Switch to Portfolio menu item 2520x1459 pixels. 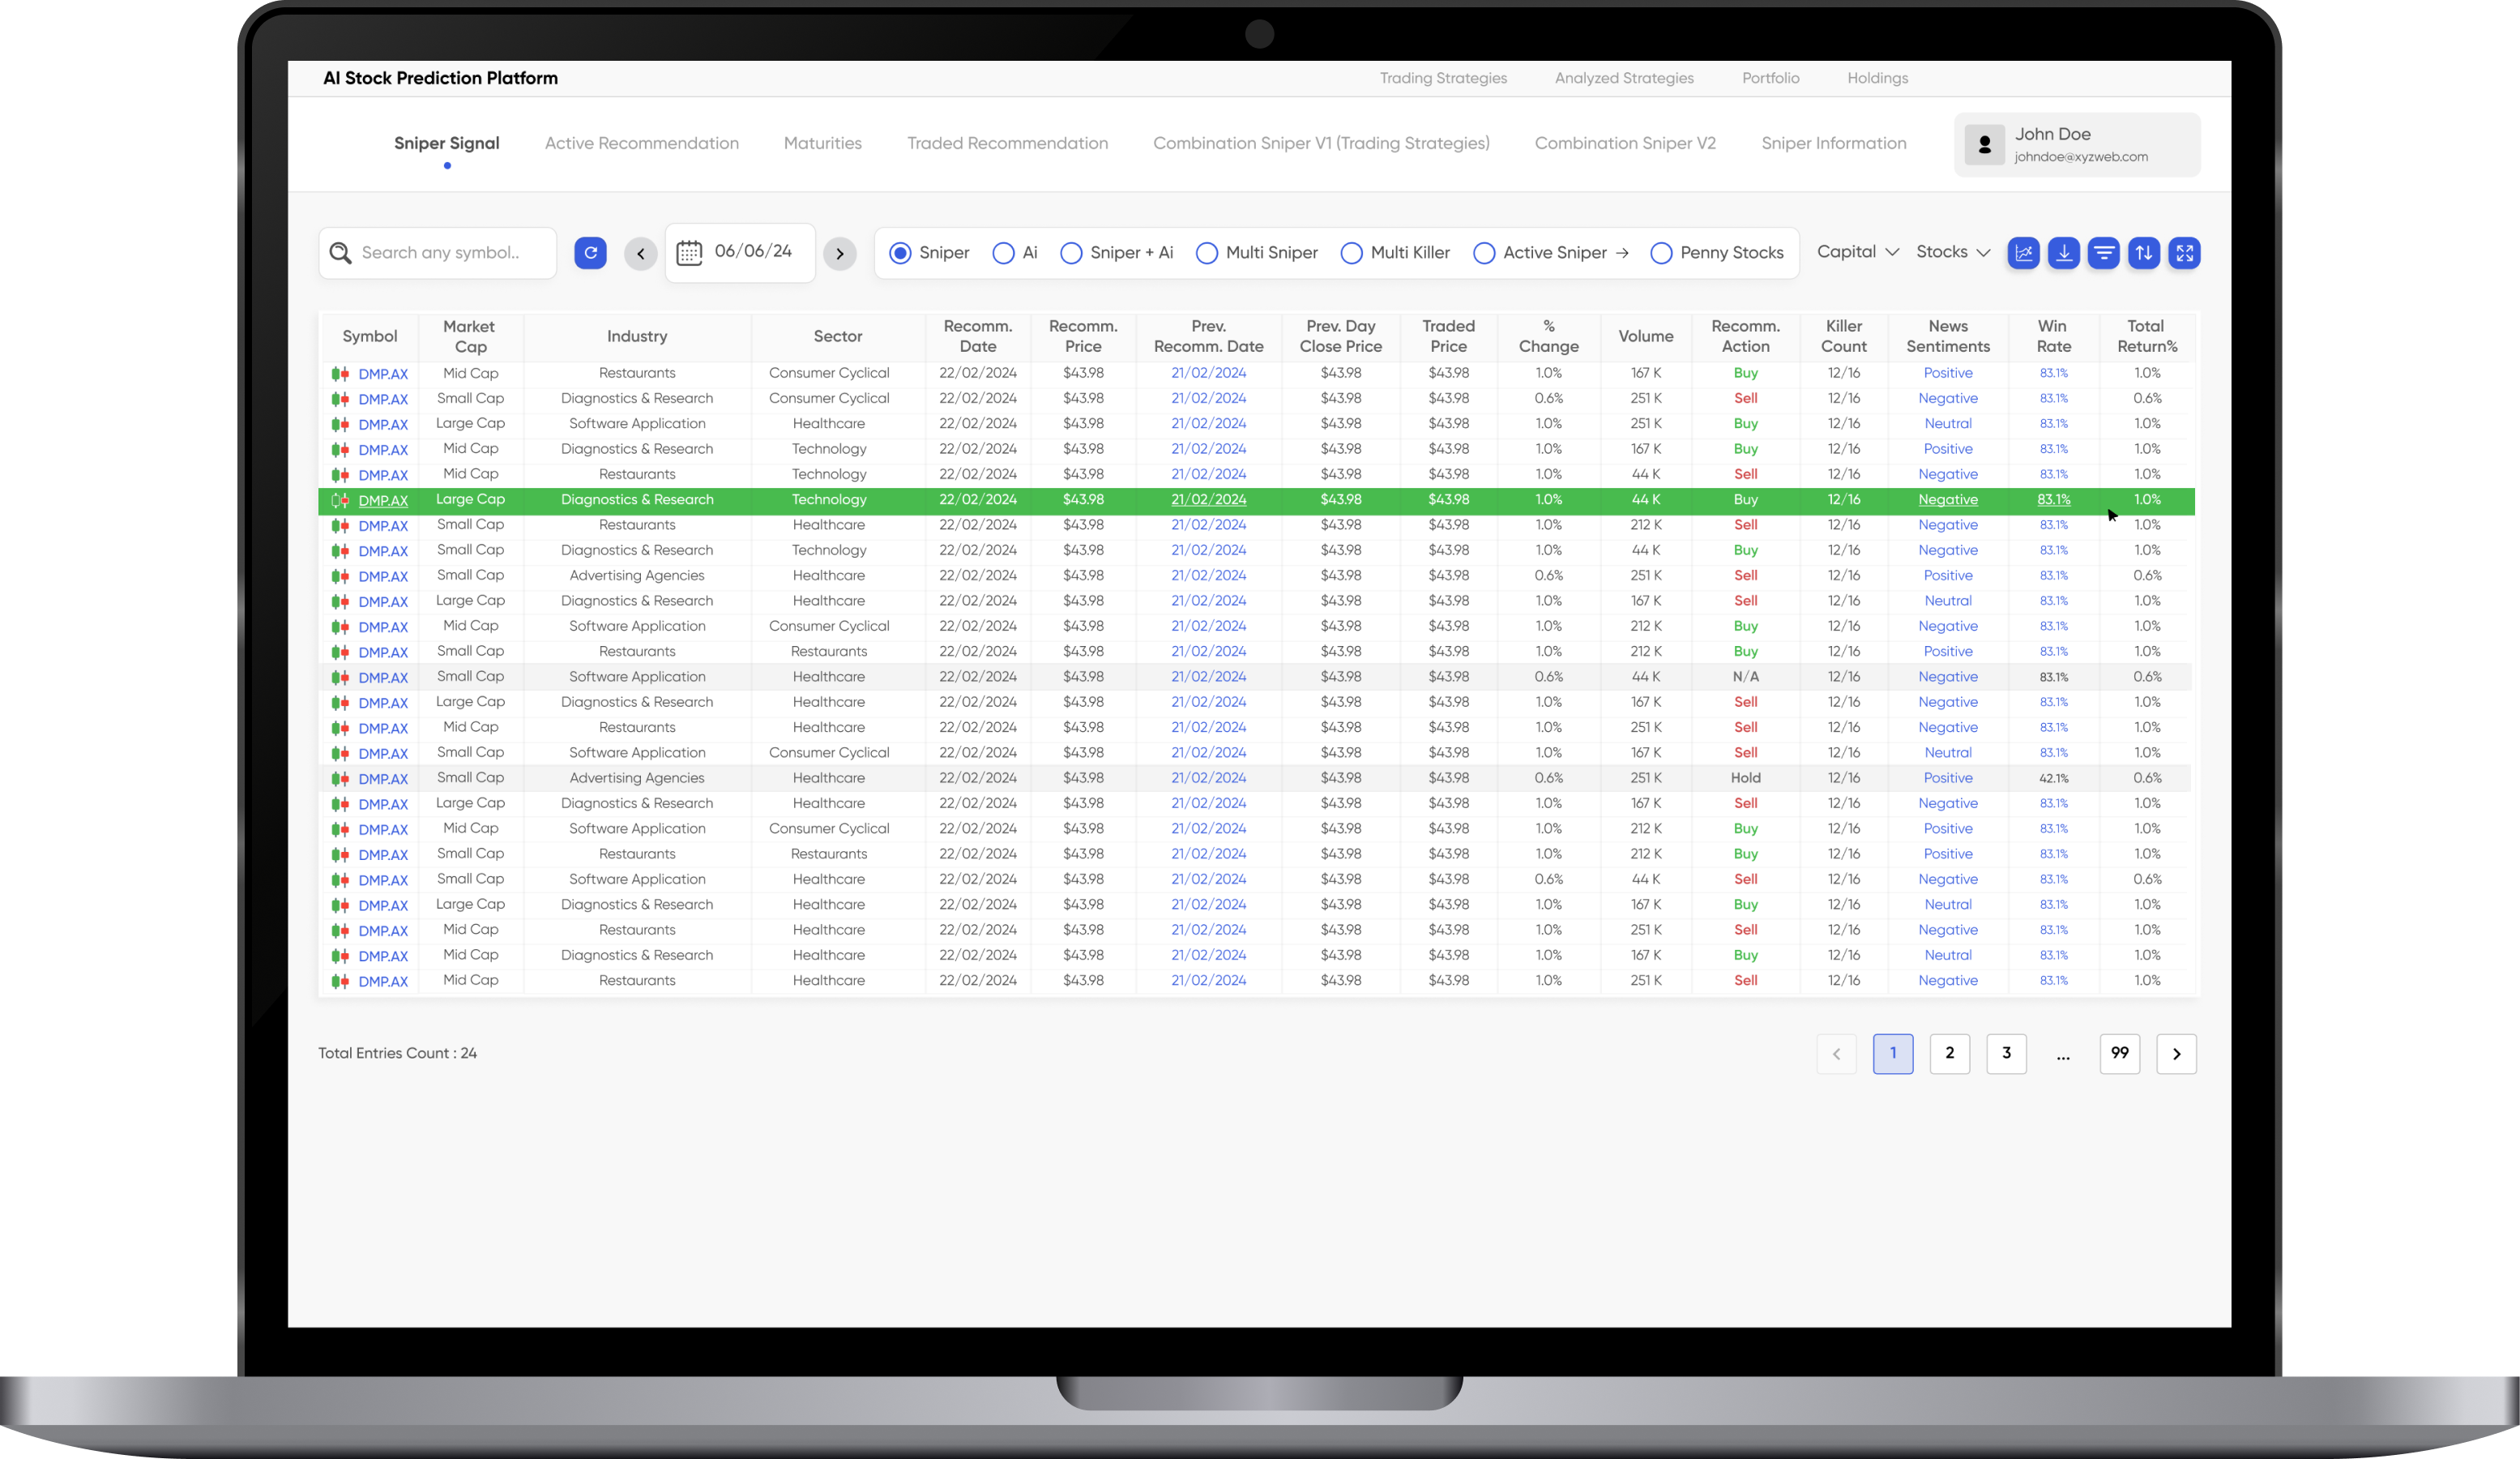1770,76
